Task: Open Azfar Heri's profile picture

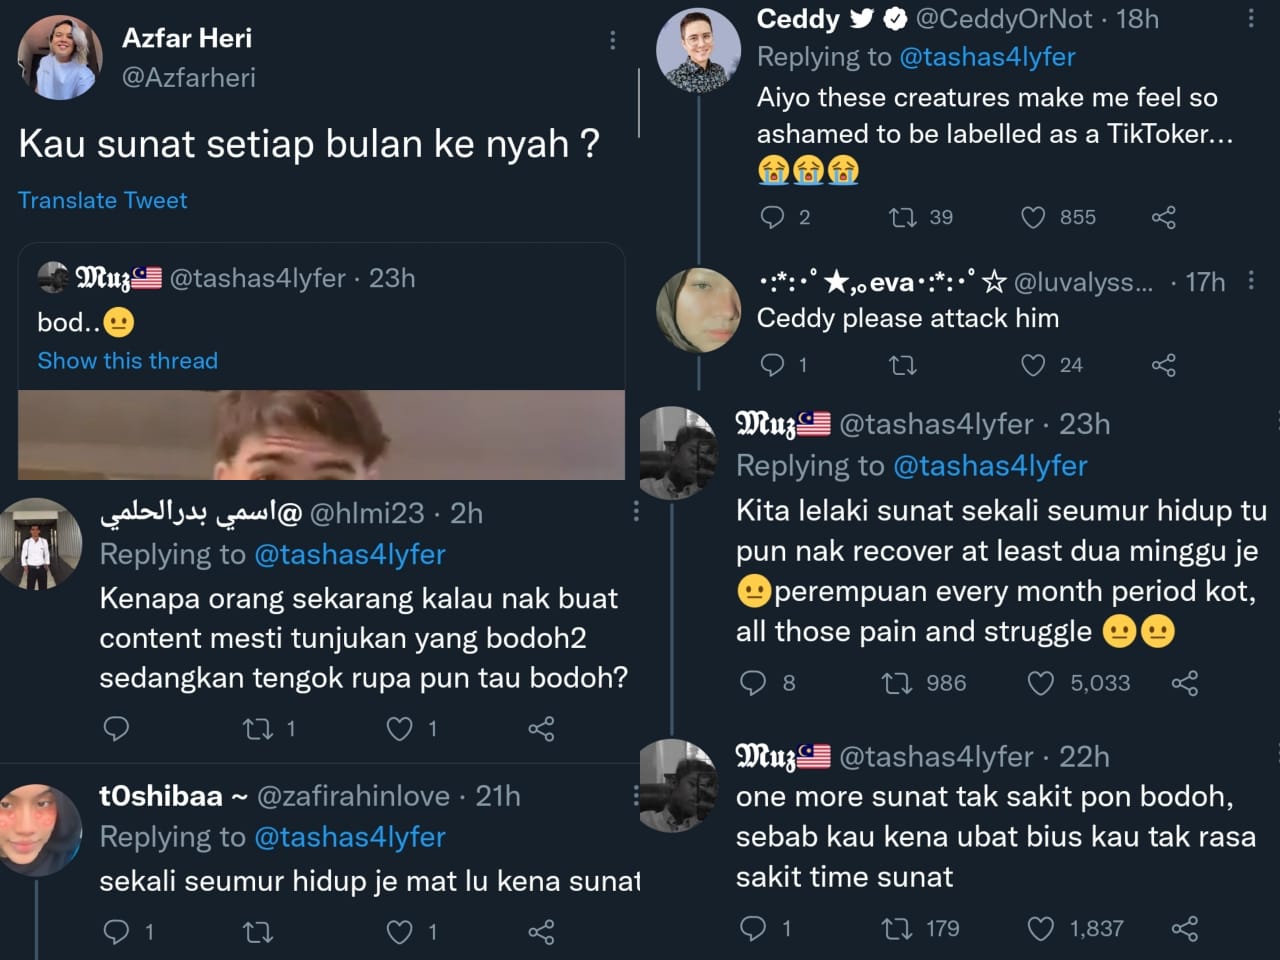Action: 60,57
